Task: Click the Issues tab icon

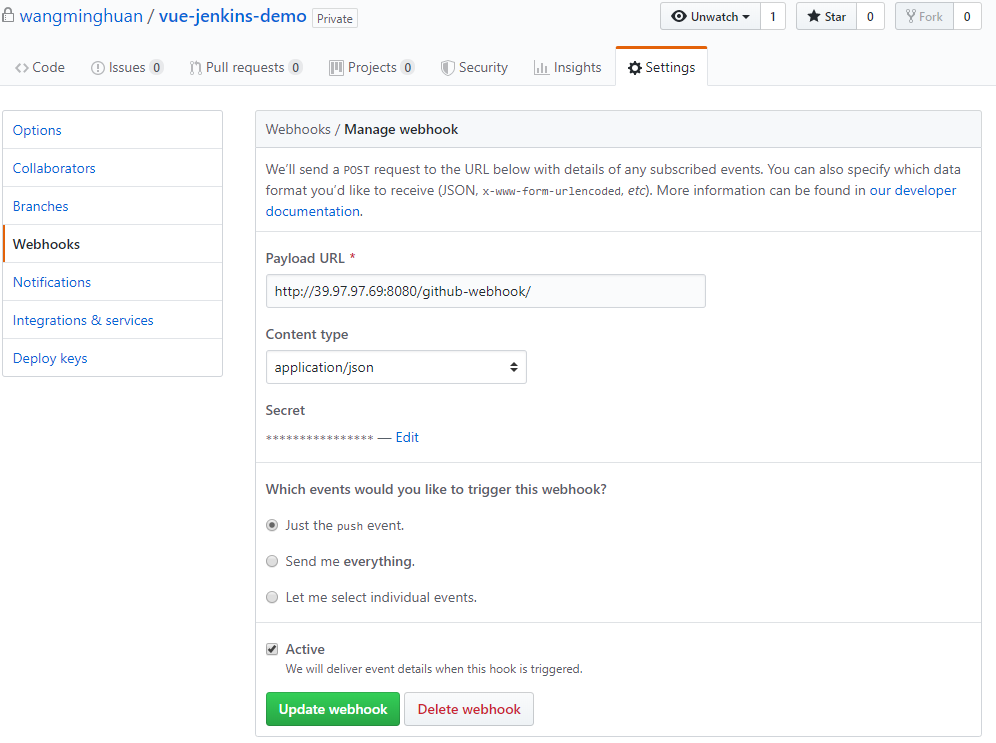Action: (98, 68)
